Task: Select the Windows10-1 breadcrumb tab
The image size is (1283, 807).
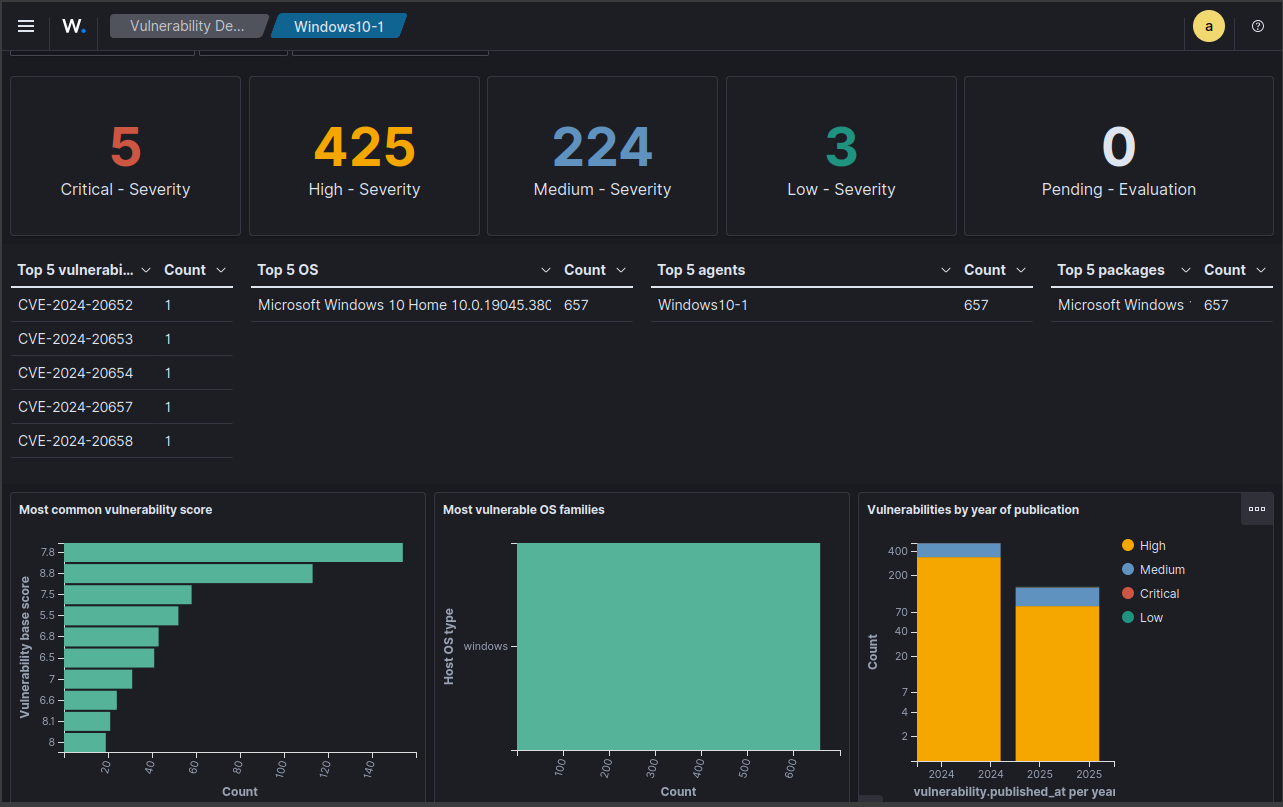Action: point(339,26)
